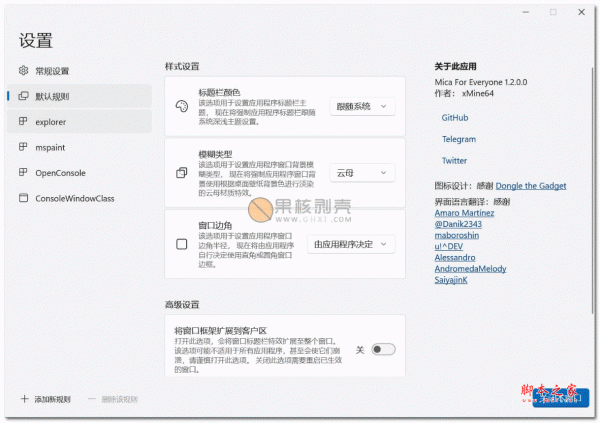Open the u!^DEV link

click(x=448, y=246)
